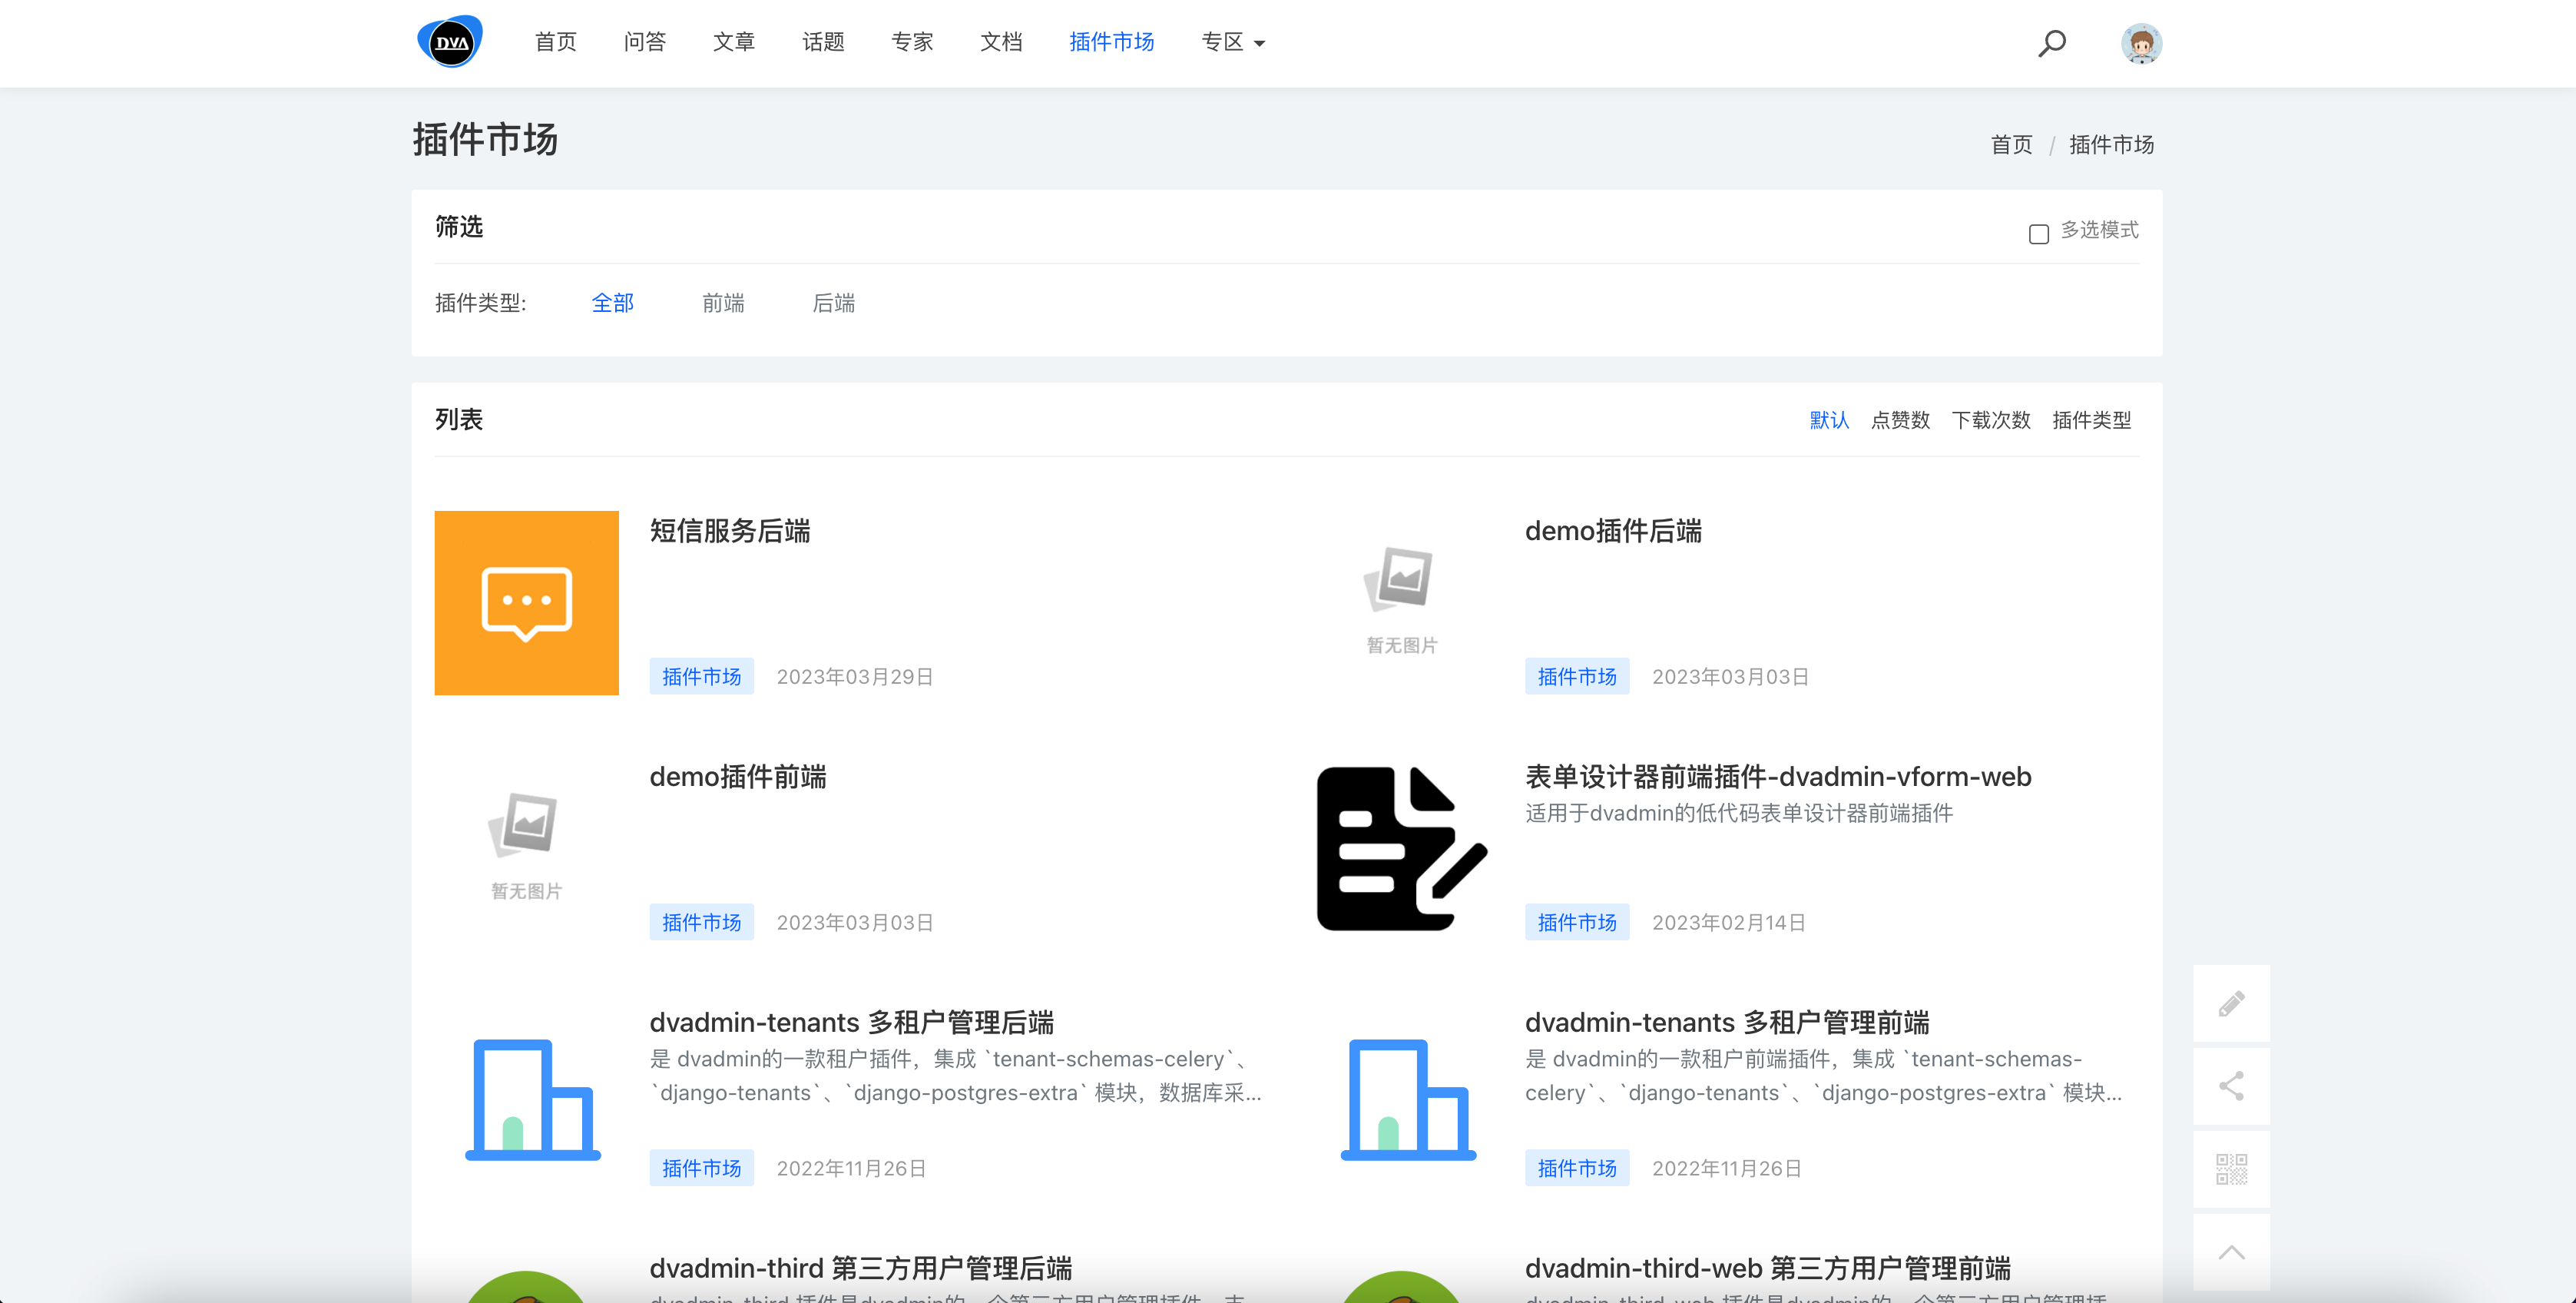Click the orange chat bubble plugin icon

(526, 602)
